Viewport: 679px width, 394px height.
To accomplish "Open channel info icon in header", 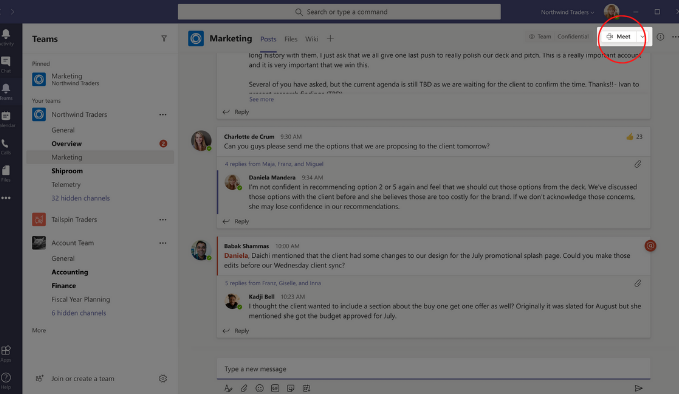I will [x=660, y=37].
